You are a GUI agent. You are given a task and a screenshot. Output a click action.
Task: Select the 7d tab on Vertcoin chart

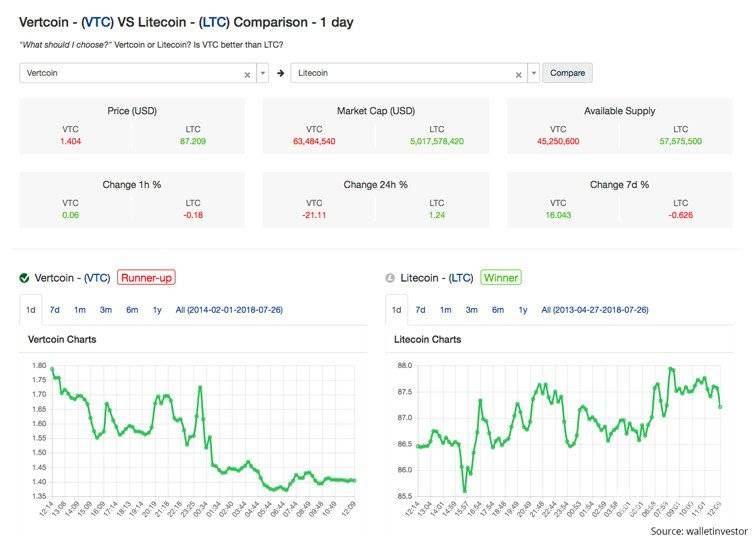coord(55,310)
